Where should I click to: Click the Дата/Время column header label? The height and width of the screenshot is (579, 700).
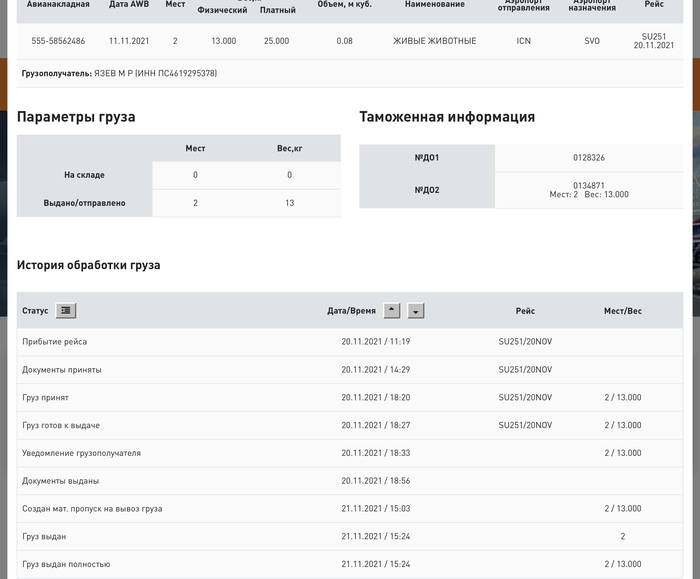pos(351,311)
